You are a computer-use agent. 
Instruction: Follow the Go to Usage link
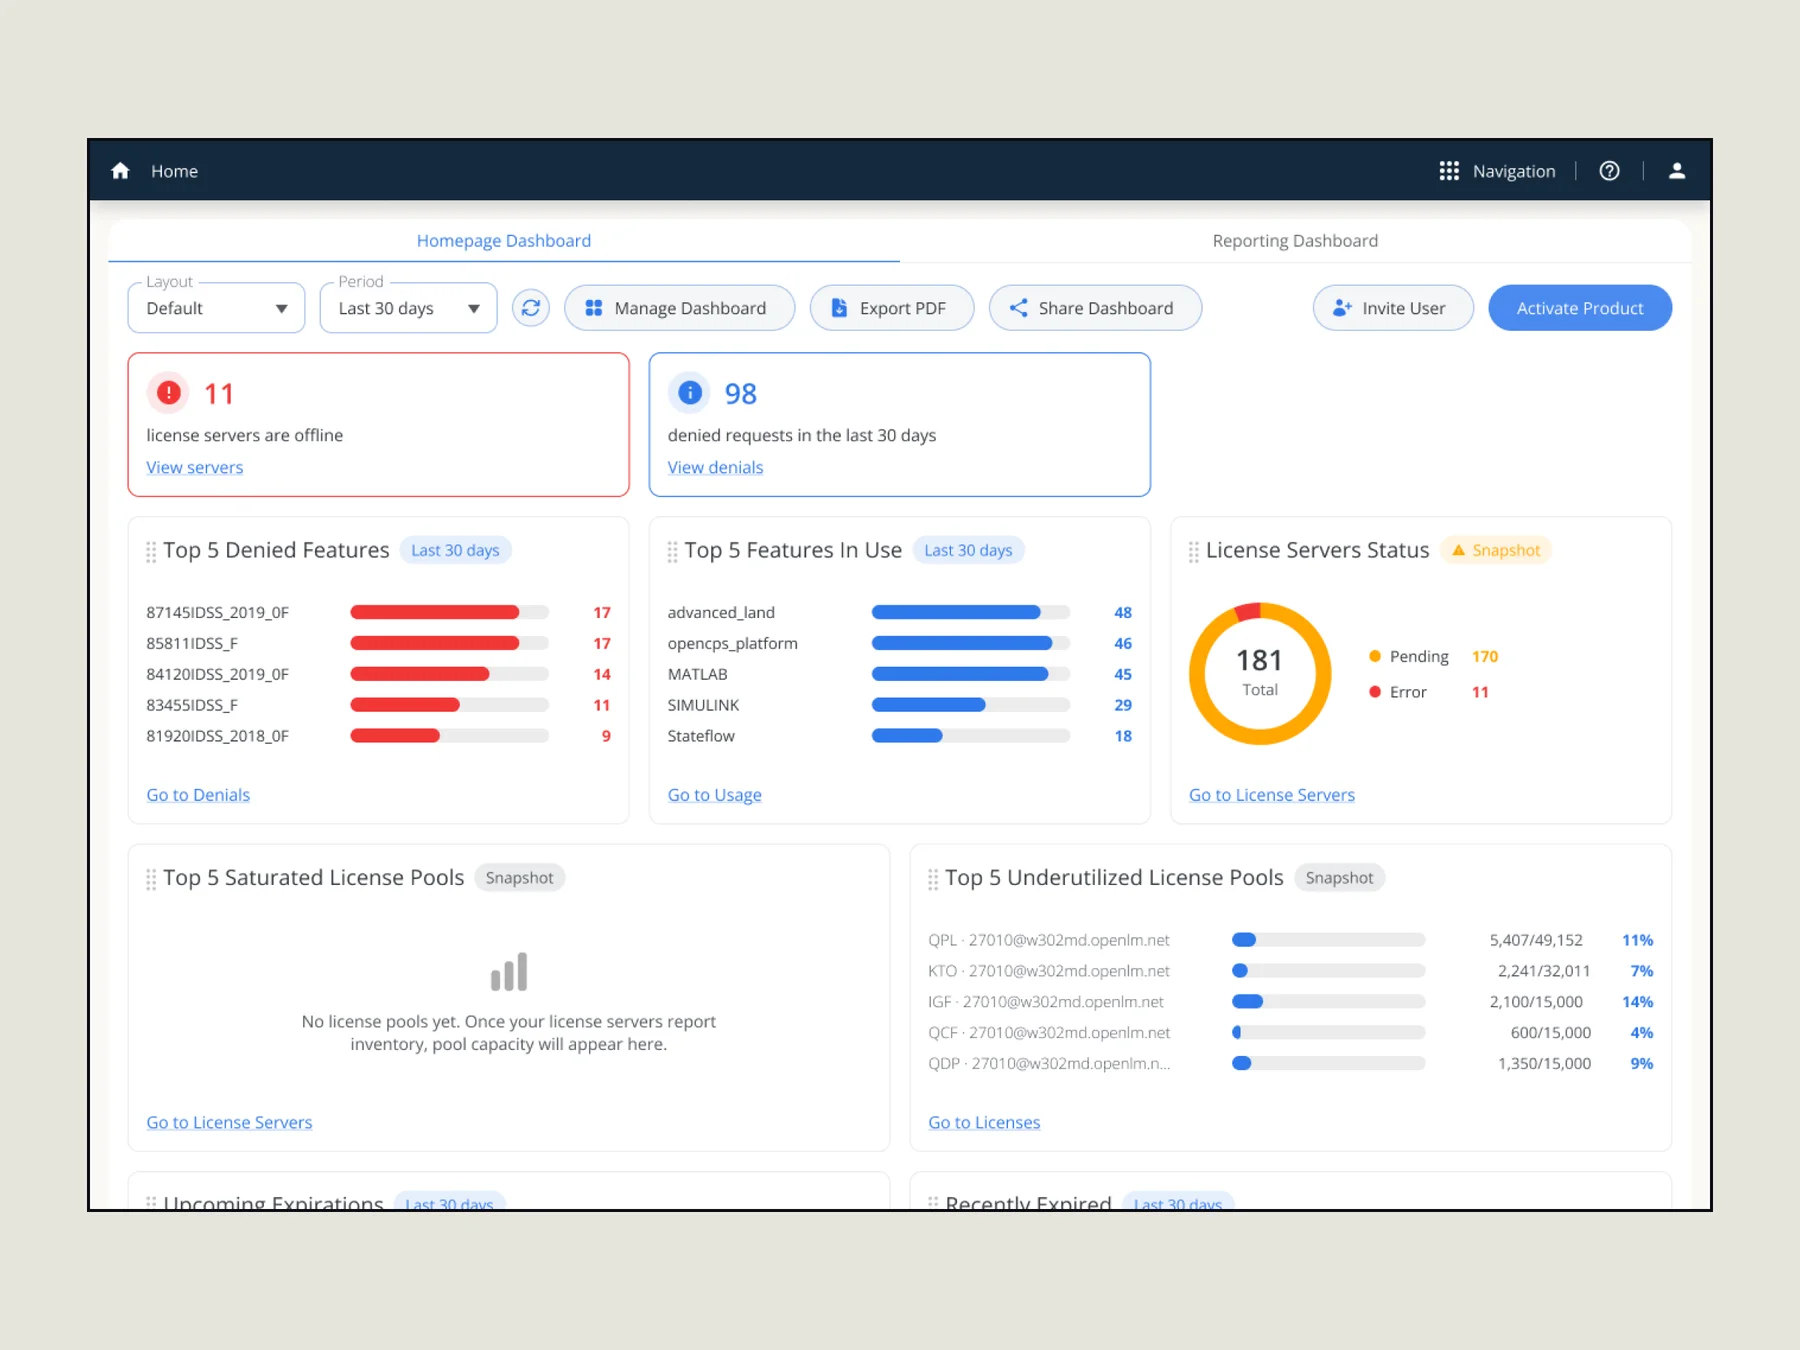coord(714,795)
